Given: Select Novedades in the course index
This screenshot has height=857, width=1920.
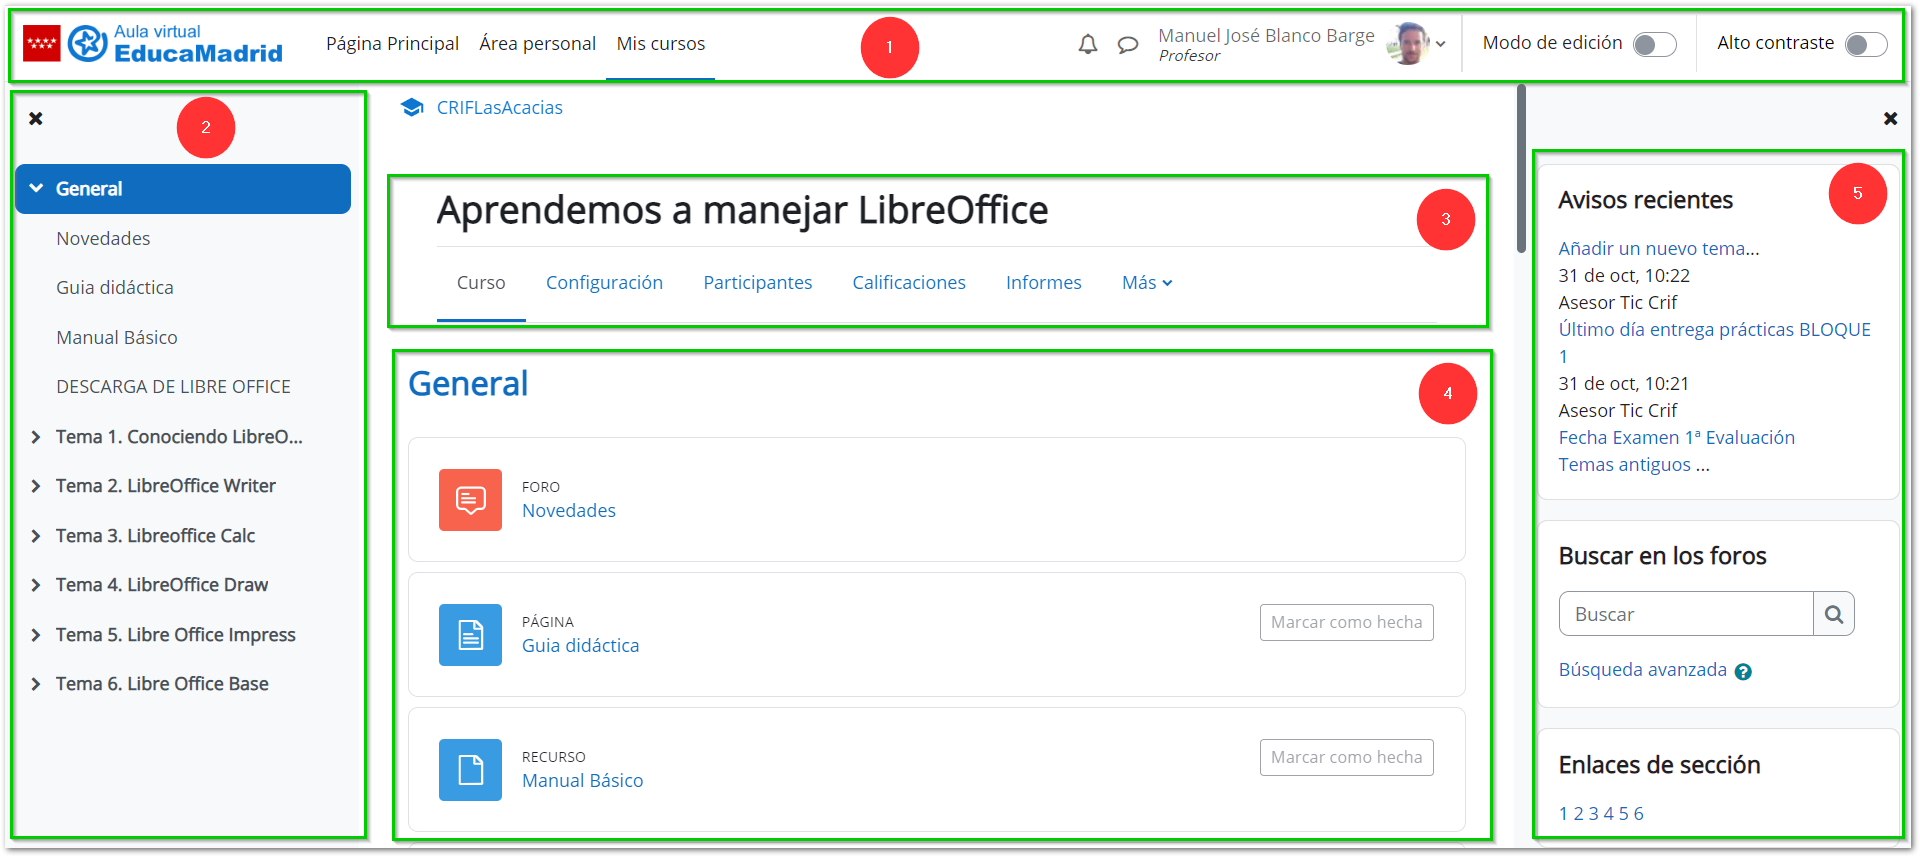Looking at the screenshot, I should [103, 239].
